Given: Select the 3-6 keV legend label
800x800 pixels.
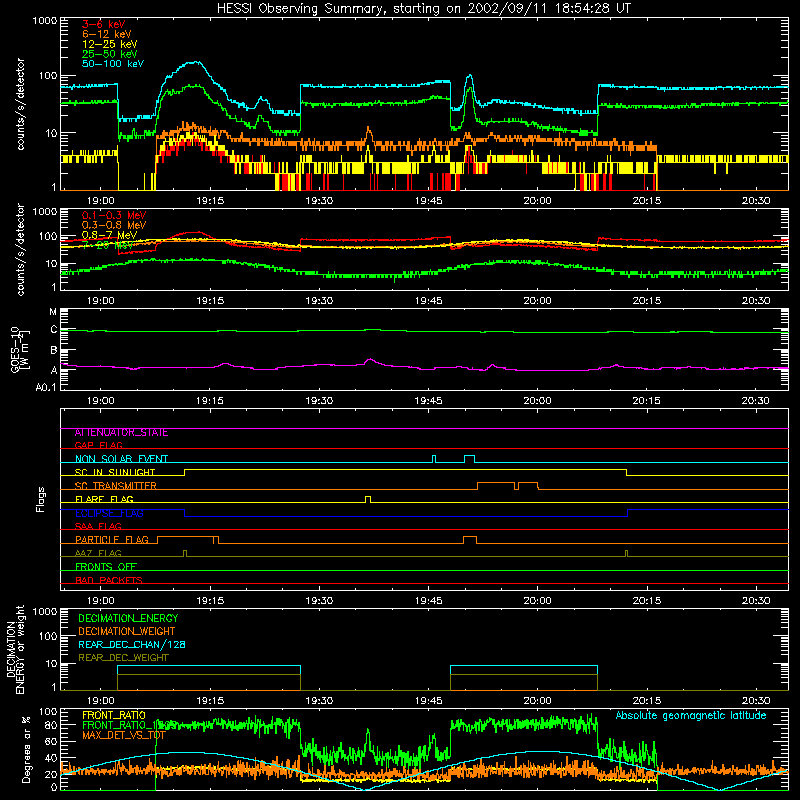Looking at the screenshot, I should (x=104, y=24).
